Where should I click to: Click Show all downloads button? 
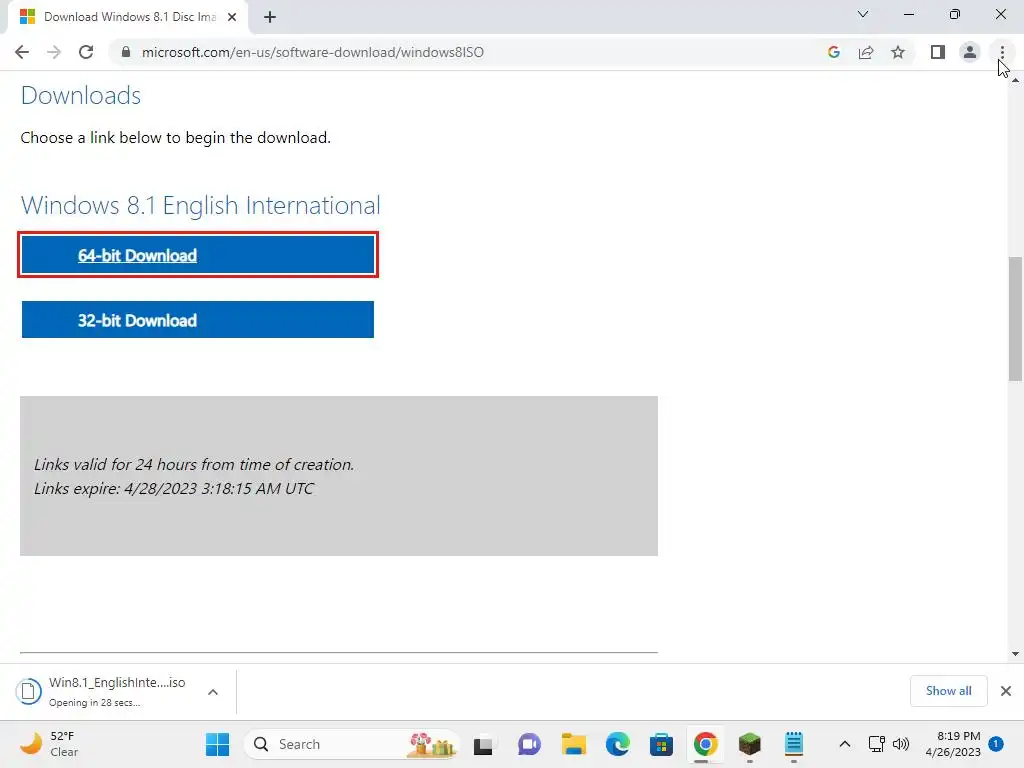point(948,691)
